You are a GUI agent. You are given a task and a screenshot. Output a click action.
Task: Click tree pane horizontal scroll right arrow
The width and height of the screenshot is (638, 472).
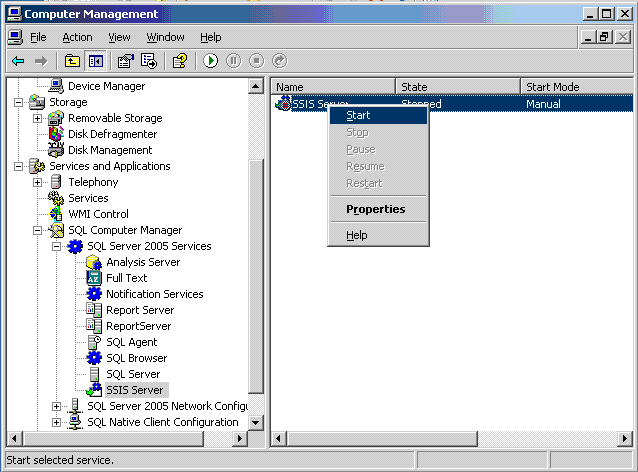pos(240,439)
